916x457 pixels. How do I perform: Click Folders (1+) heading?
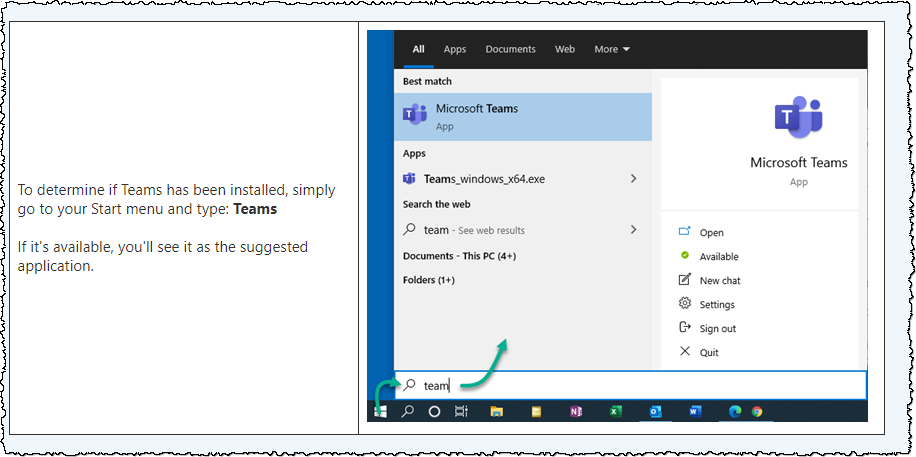click(x=428, y=280)
